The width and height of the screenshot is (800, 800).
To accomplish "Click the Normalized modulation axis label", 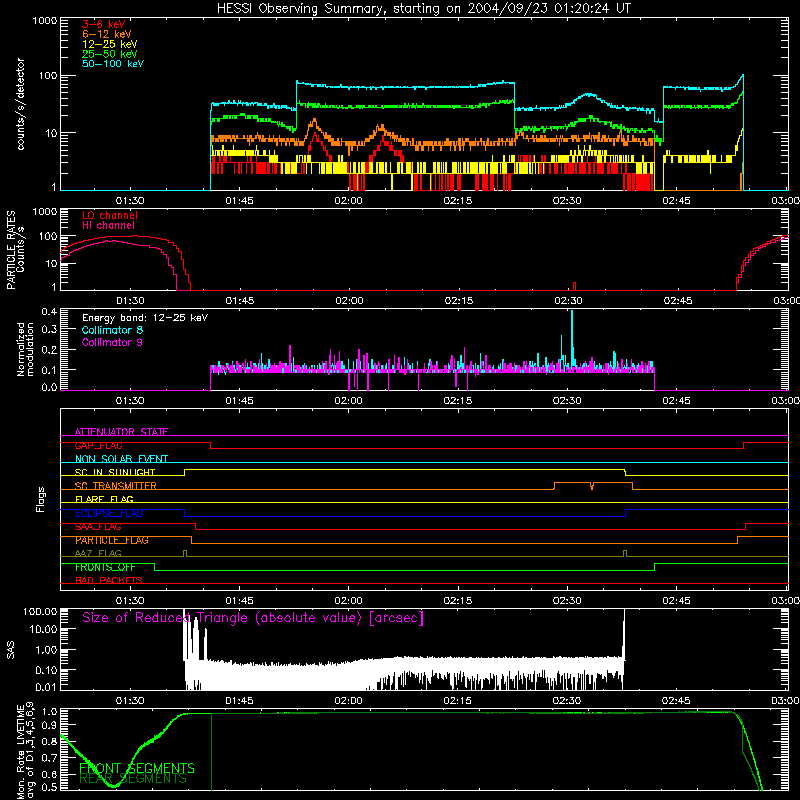I will pos(24,349).
